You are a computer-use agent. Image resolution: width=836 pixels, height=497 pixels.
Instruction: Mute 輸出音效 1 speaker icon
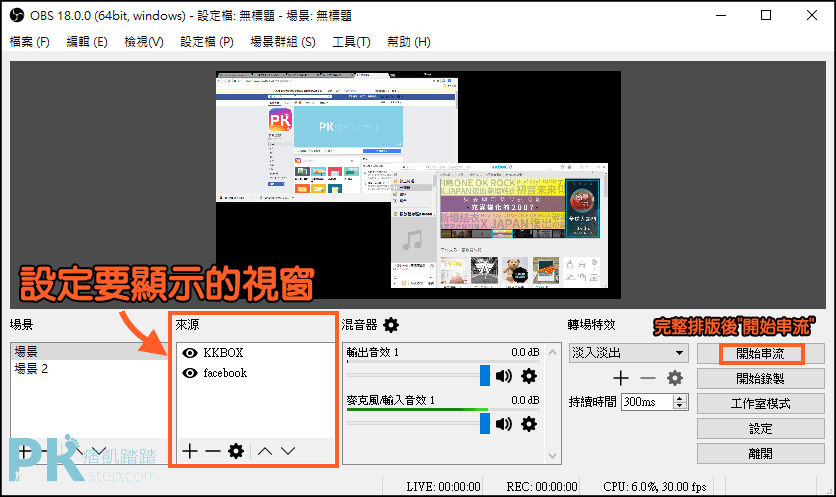[x=503, y=376]
